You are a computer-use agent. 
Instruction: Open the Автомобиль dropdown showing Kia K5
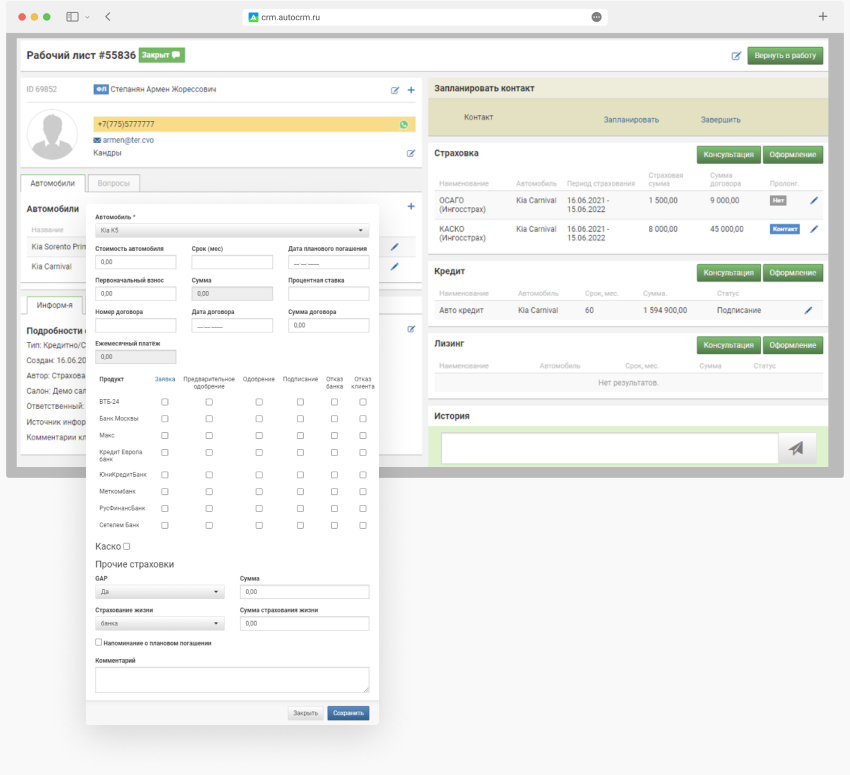pyautogui.click(x=232, y=230)
